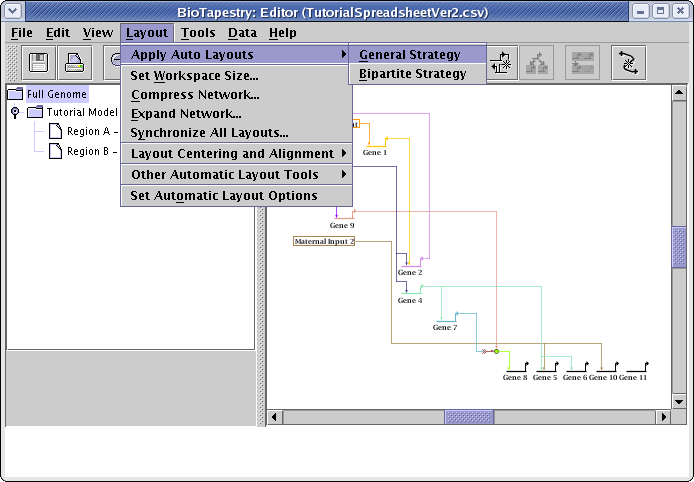
Task: Click the greyed stacked blocks toolbar icon
Action: click(x=583, y=63)
